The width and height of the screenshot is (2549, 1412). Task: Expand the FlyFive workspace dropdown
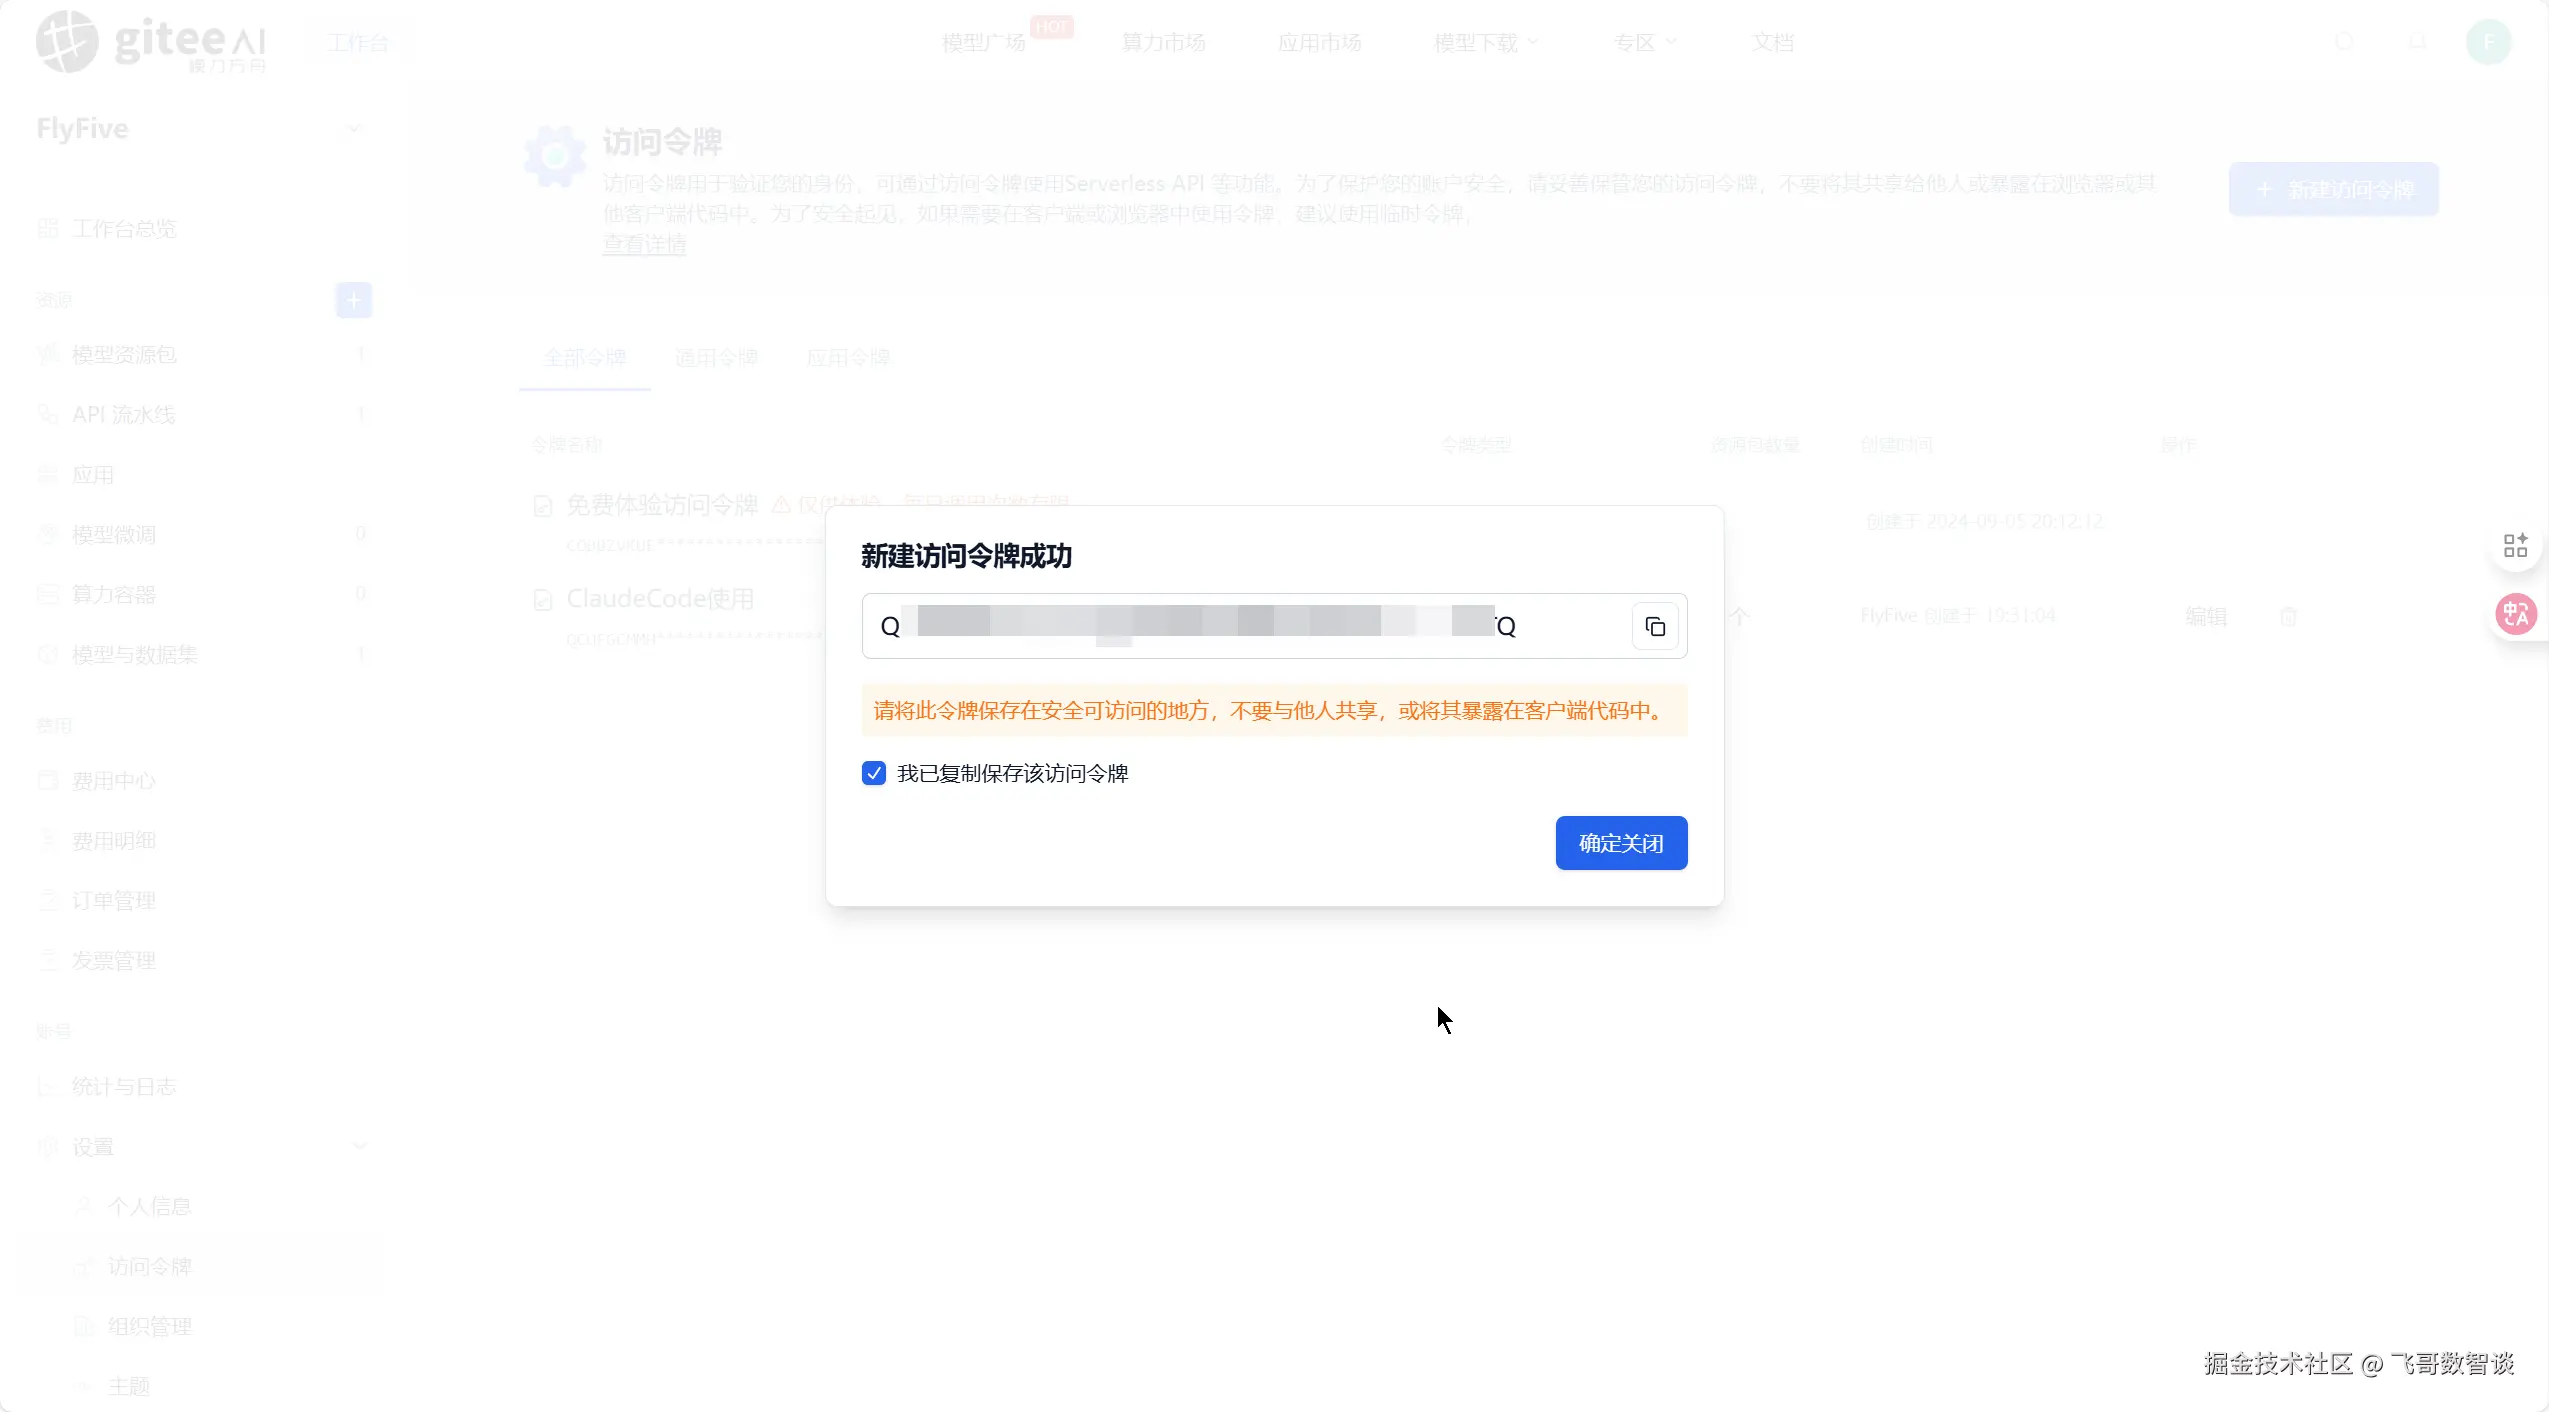point(353,129)
